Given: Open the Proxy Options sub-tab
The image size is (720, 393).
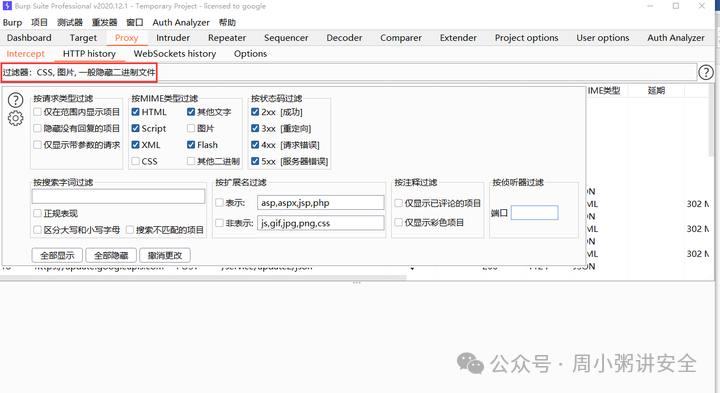Looking at the screenshot, I should 250,54.
